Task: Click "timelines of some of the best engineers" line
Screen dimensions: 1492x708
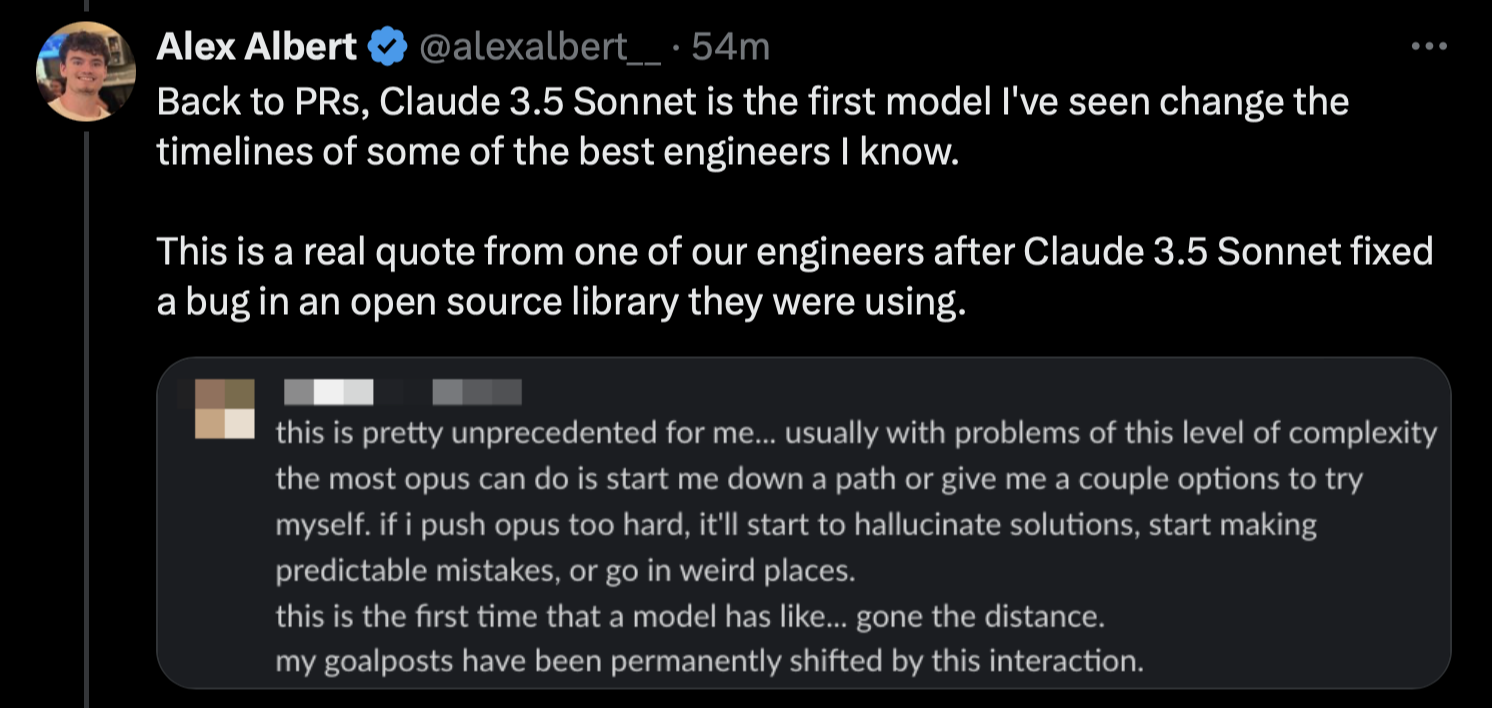Action: [x=557, y=153]
